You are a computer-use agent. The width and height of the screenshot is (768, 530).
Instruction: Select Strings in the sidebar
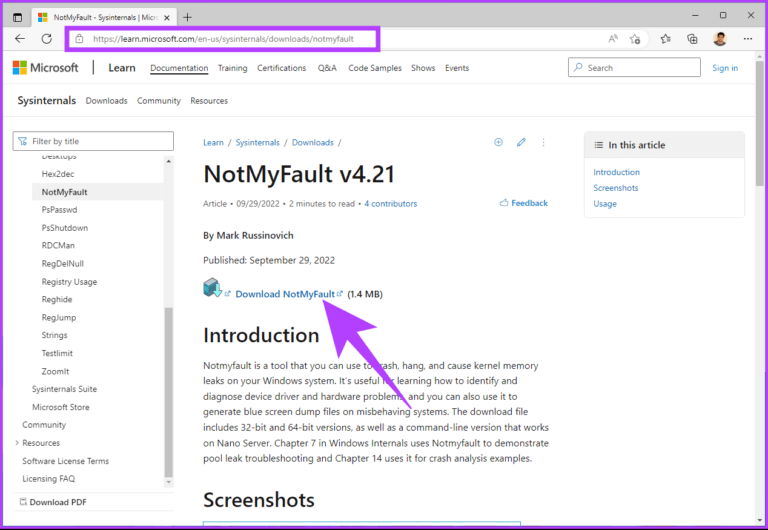[x=54, y=335]
